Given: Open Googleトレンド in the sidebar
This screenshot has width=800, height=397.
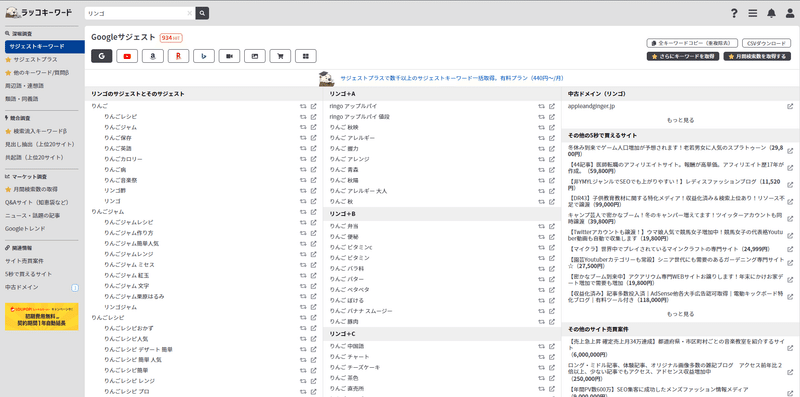Looking at the screenshot, I should tap(25, 229).
